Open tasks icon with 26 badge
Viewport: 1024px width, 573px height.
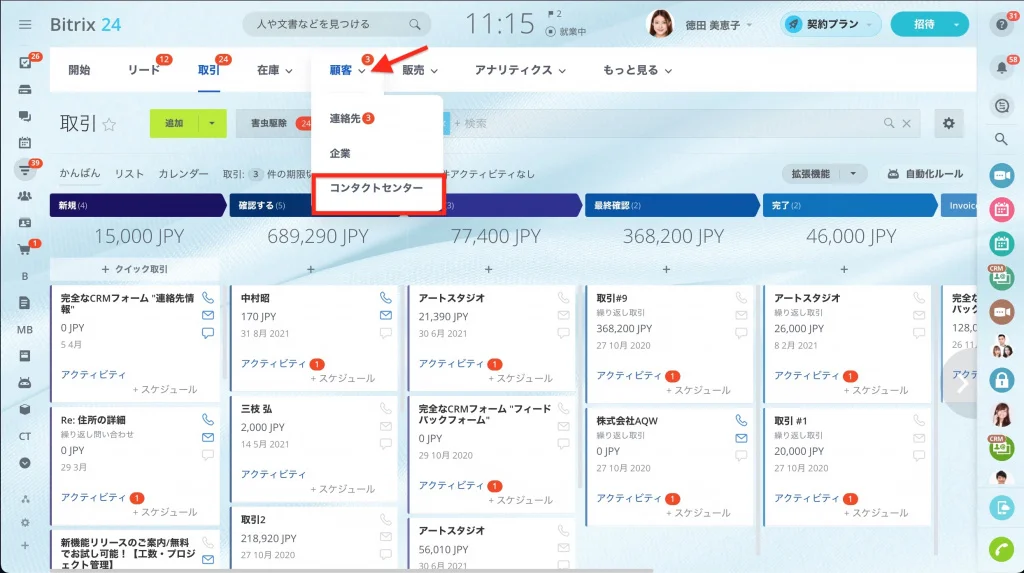[x=25, y=63]
